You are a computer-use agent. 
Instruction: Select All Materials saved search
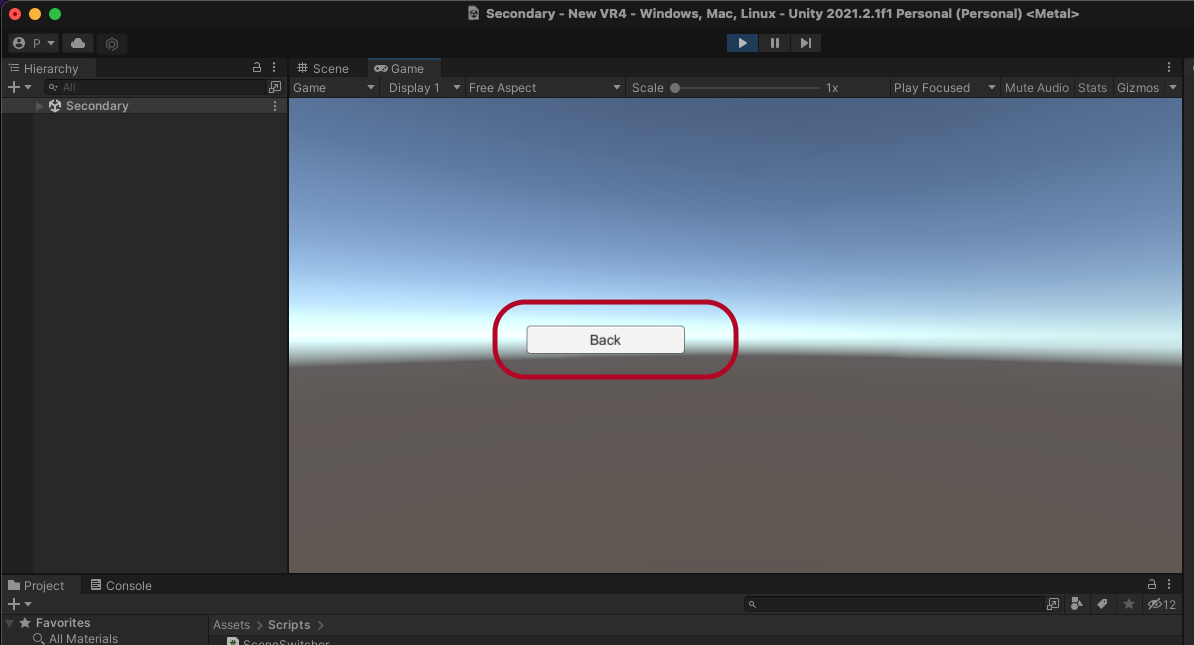pos(83,639)
